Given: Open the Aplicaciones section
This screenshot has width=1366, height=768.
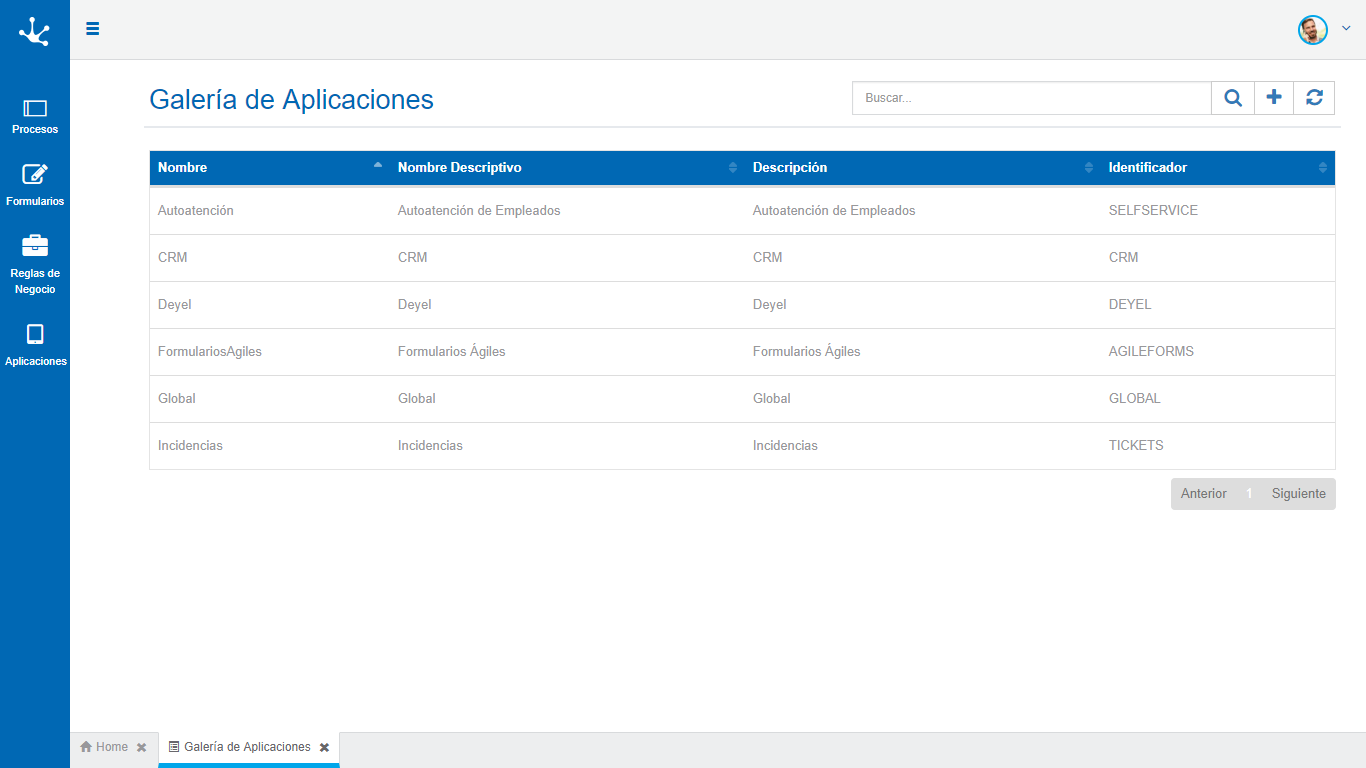Looking at the screenshot, I should point(35,346).
